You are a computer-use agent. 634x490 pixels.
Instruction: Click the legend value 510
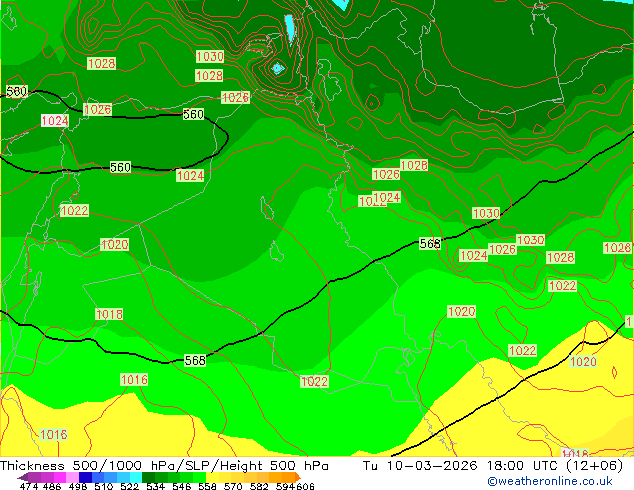pos(104,486)
